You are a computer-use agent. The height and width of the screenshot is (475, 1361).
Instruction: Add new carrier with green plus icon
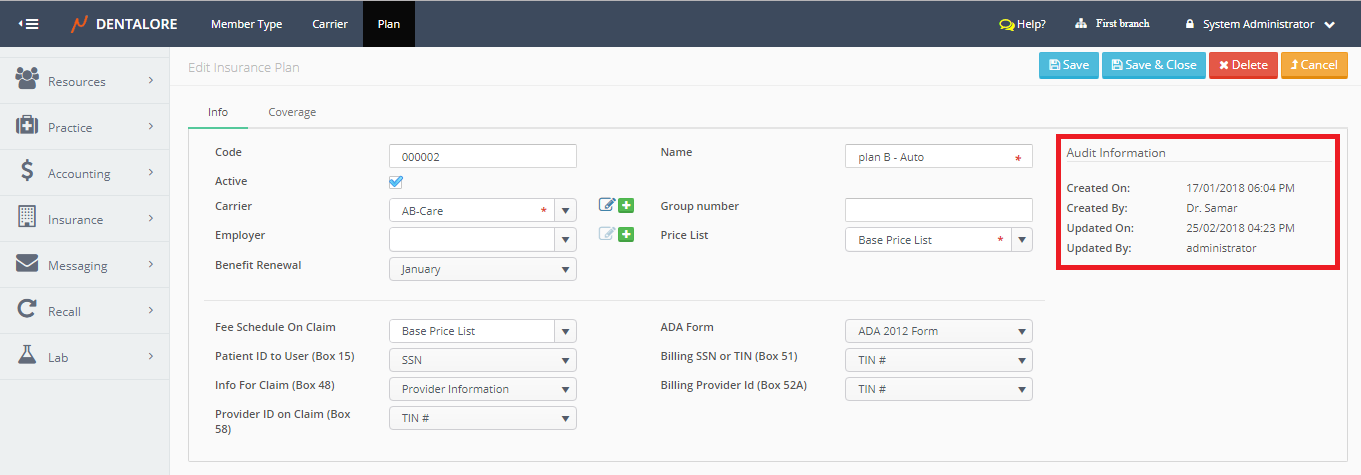pos(626,205)
